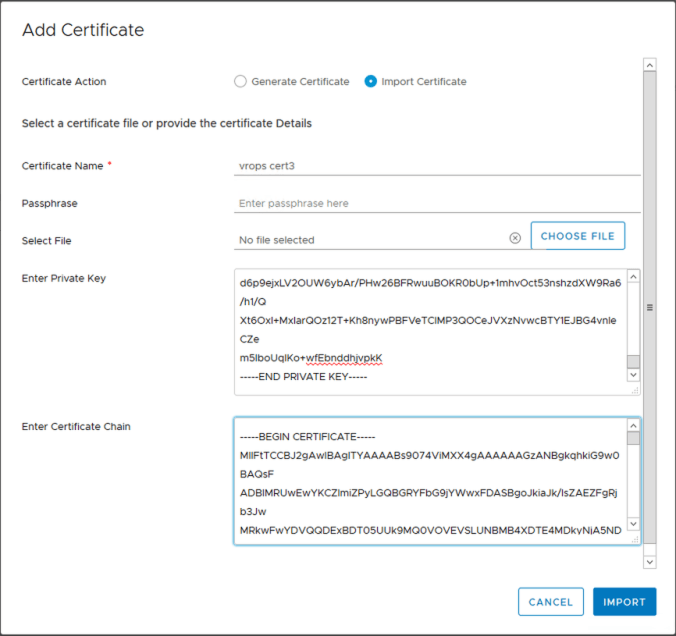Image resolution: width=676 pixels, height=636 pixels.
Task: Select the Import Certificate radio option
Action: click(371, 82)
